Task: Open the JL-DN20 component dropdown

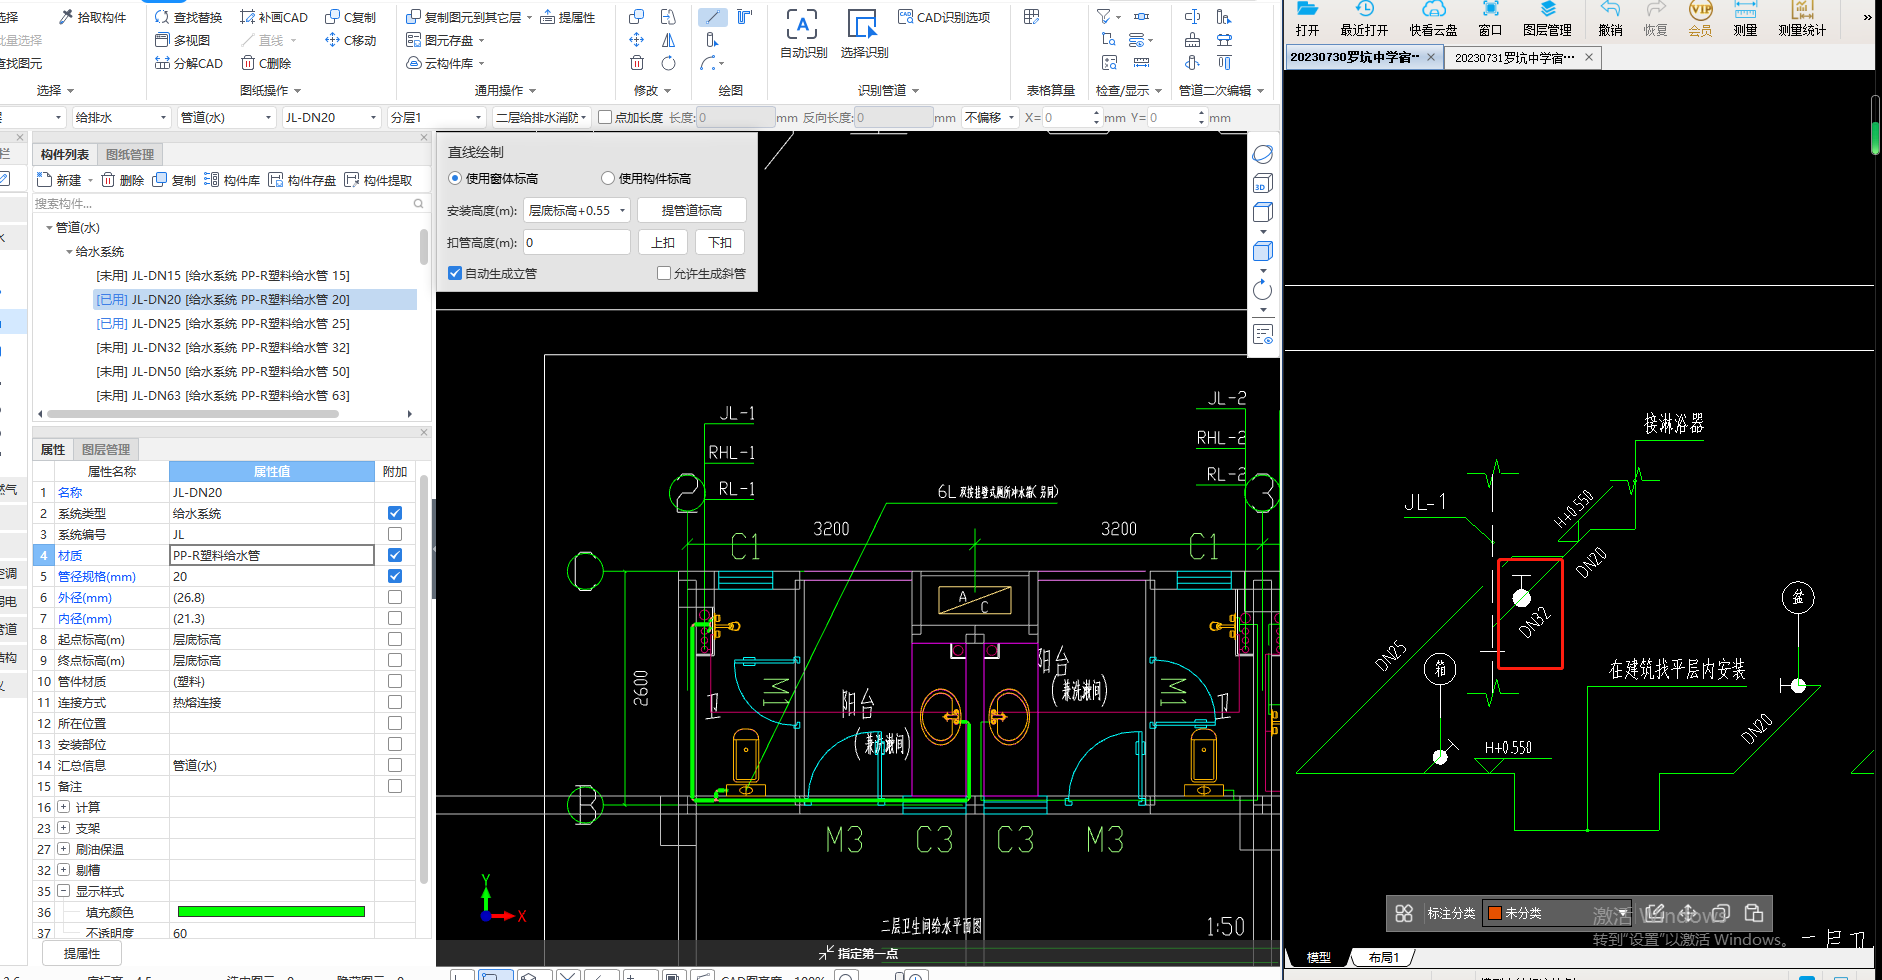Action: click(331, 117)
